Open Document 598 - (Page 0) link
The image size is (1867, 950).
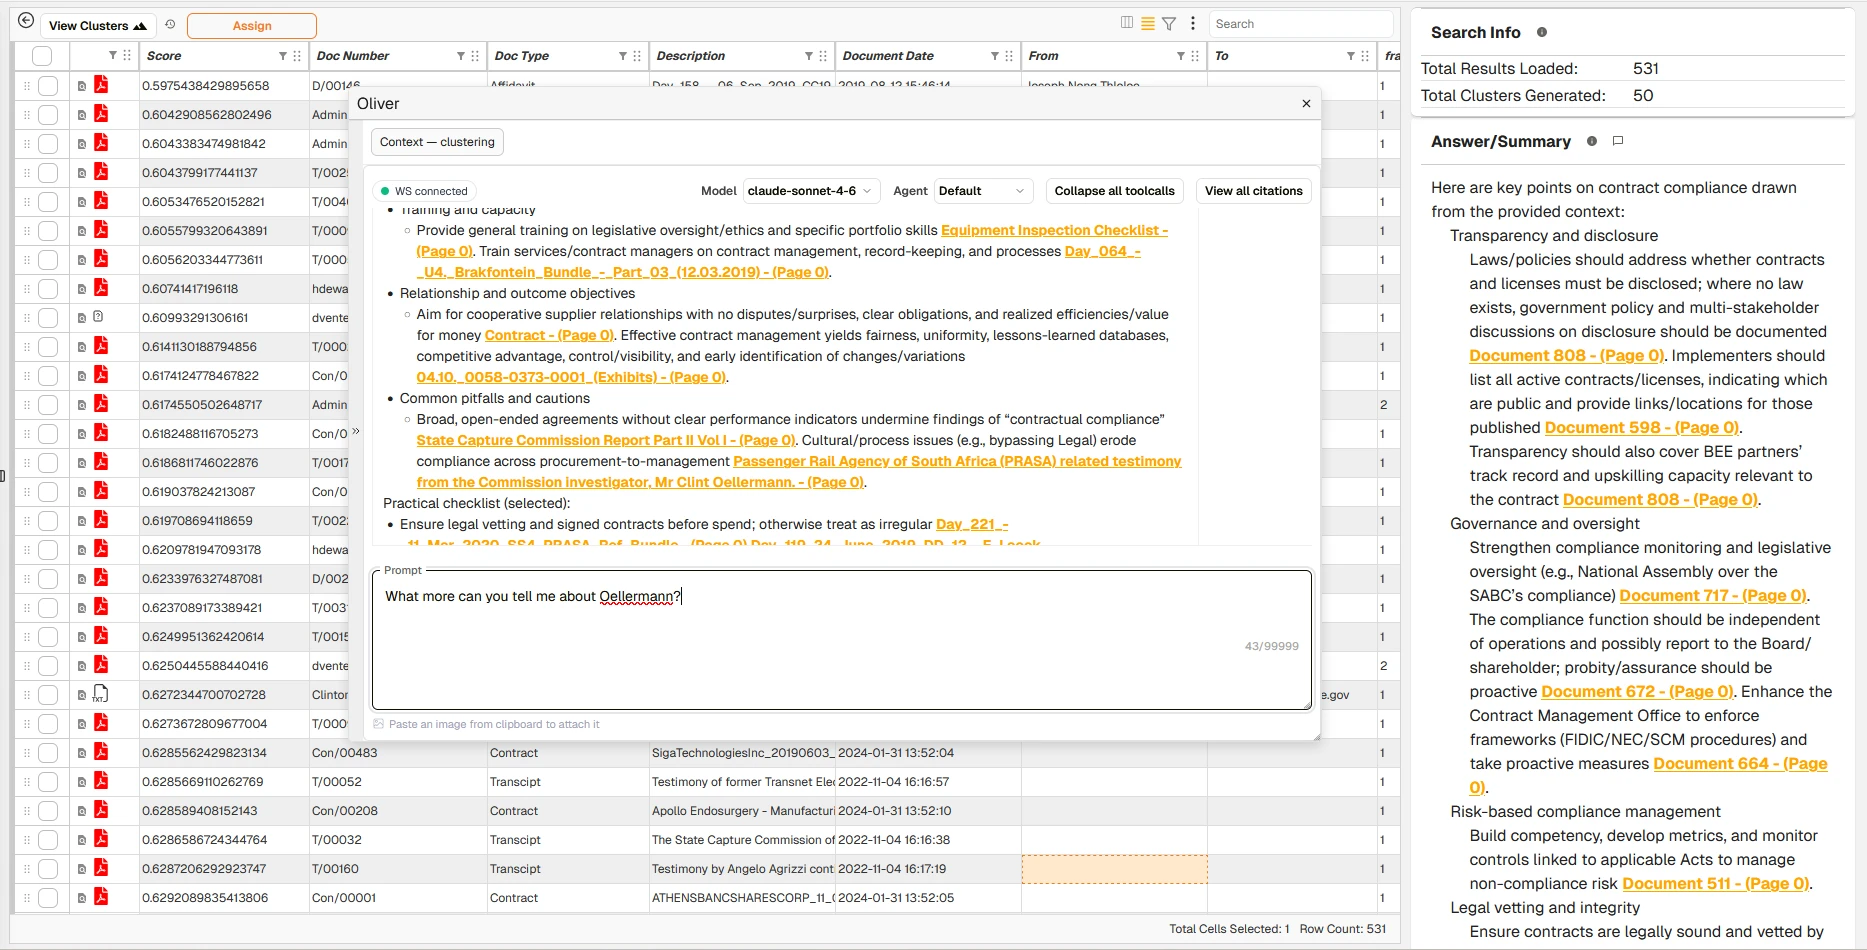1641,428
